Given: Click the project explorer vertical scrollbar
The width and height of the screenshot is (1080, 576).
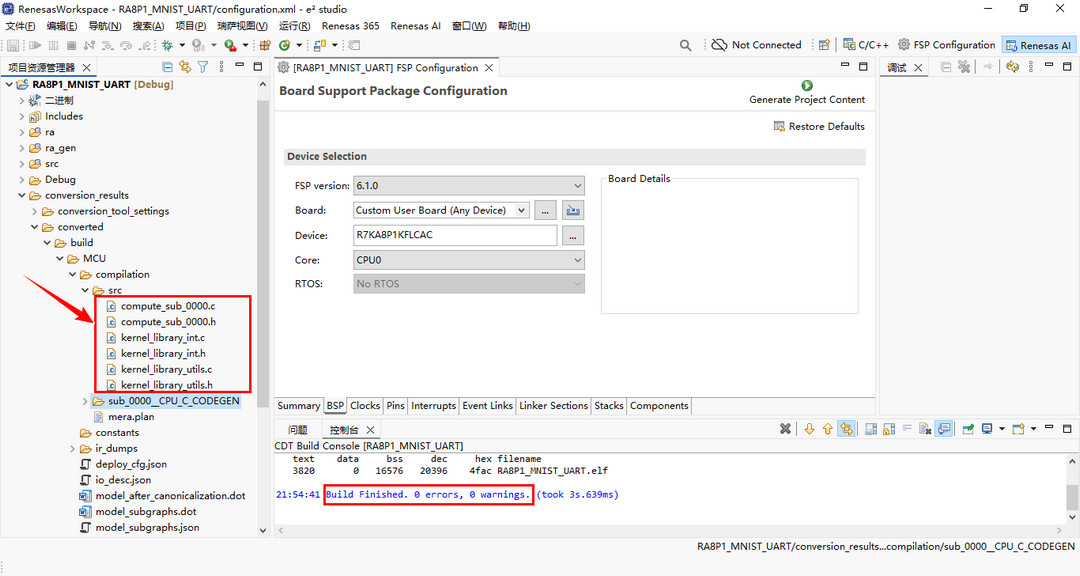Looking at the screenshot, I should tap(262, 255).
